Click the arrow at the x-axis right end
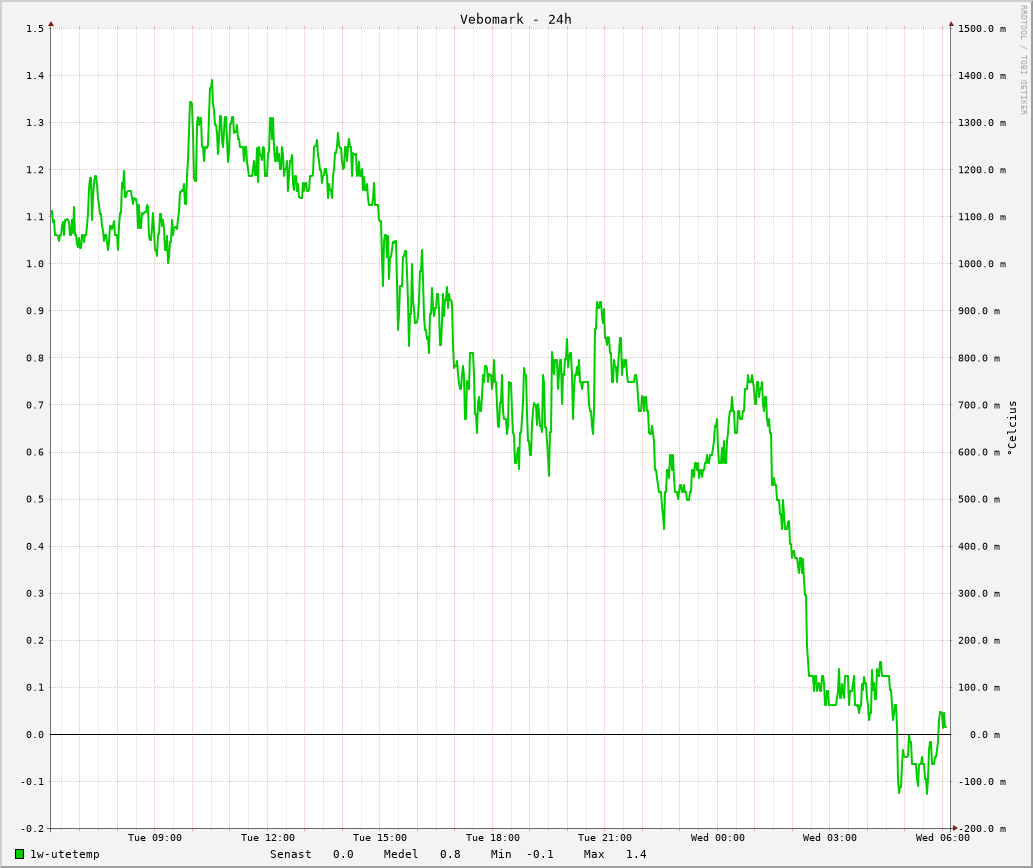Image resolution: width=1033 pixels, height=868 pixels. 955,828
